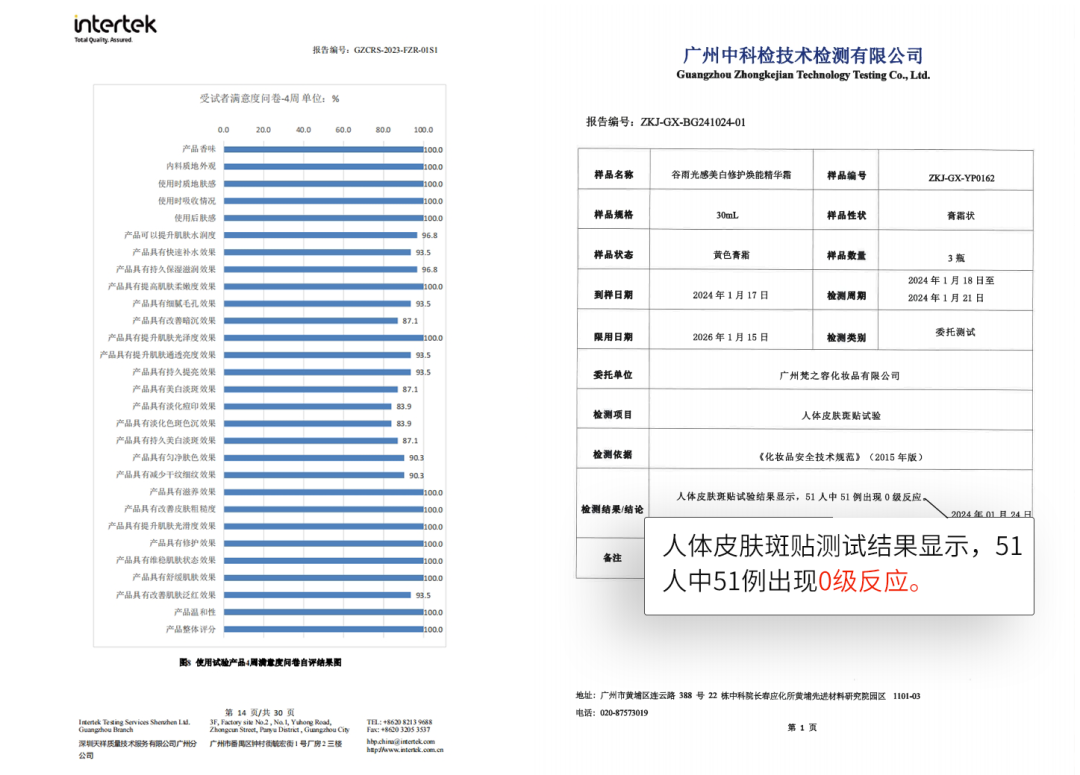Screen dimensions: 1080x775
Task: Click the red text 0级反应 in the callout
Action: click(x=869, y=581)
